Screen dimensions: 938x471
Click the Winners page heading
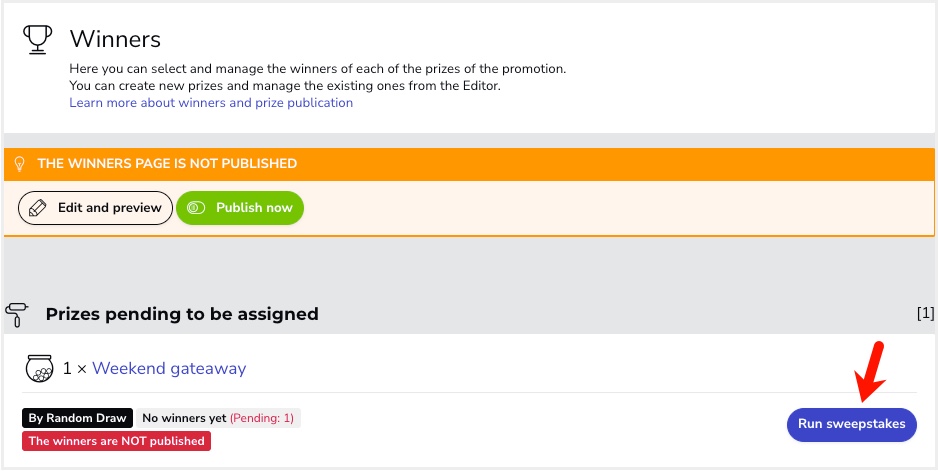(115, 39)
